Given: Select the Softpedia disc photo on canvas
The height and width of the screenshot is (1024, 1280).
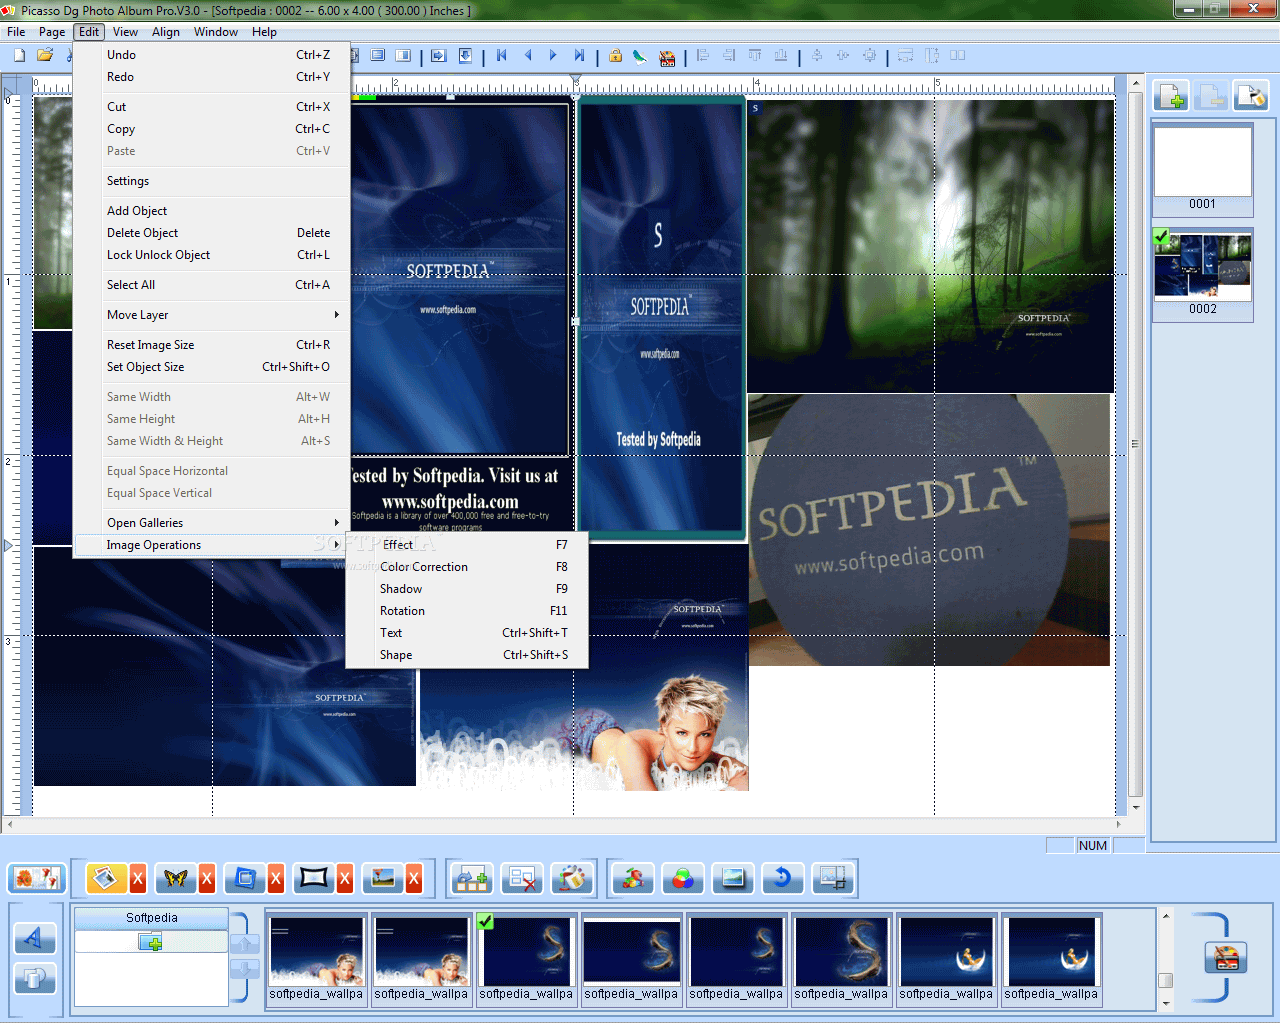Looking at the screenshot, I should pyautogui.click(x=929, y=530).
